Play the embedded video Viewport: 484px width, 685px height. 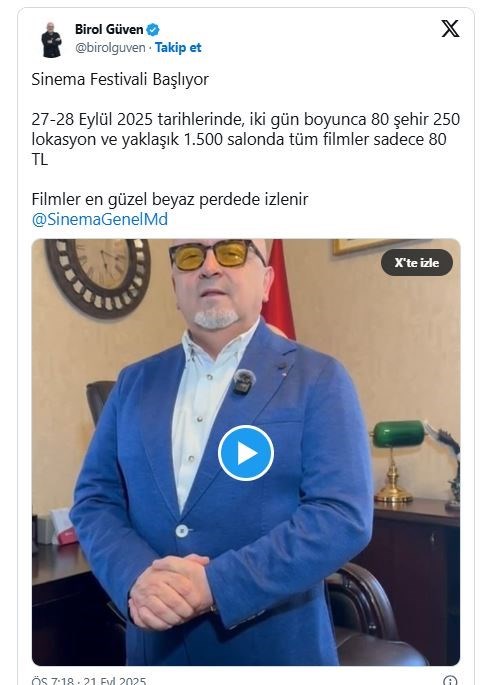(x=246, y=453)
